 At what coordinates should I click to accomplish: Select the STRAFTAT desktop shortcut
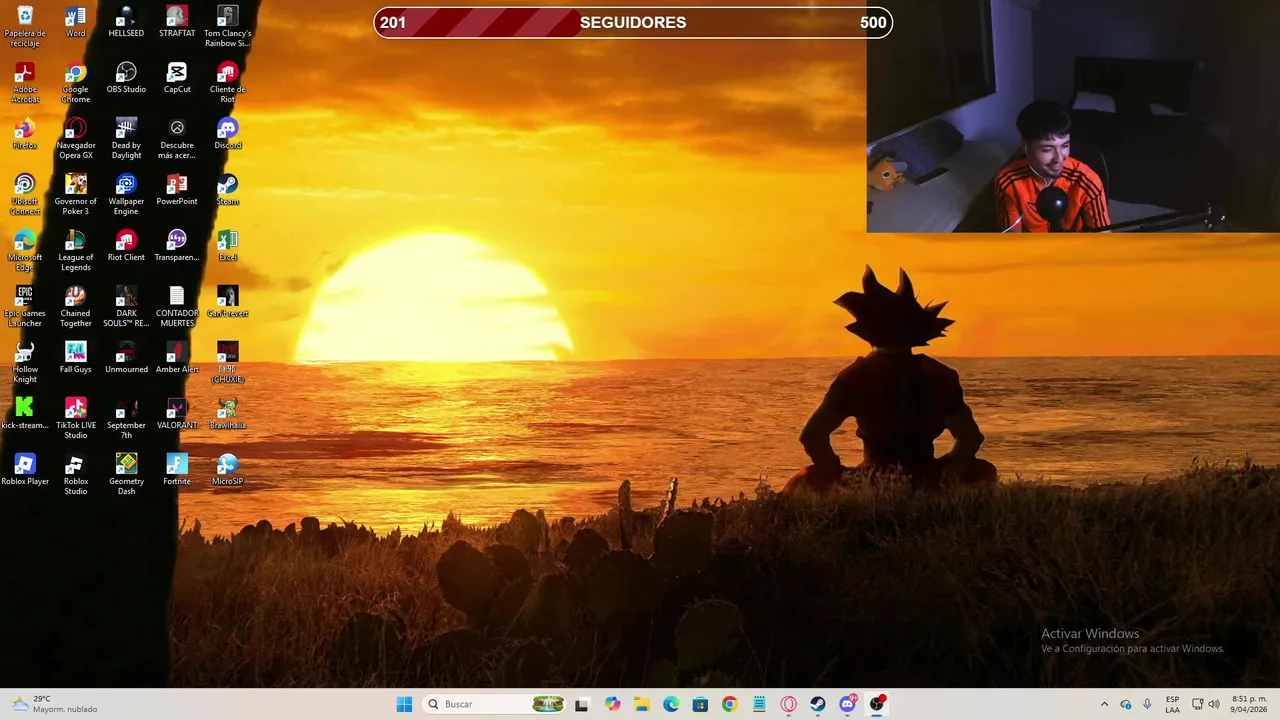pyautogui.click(x=177, y=22)
